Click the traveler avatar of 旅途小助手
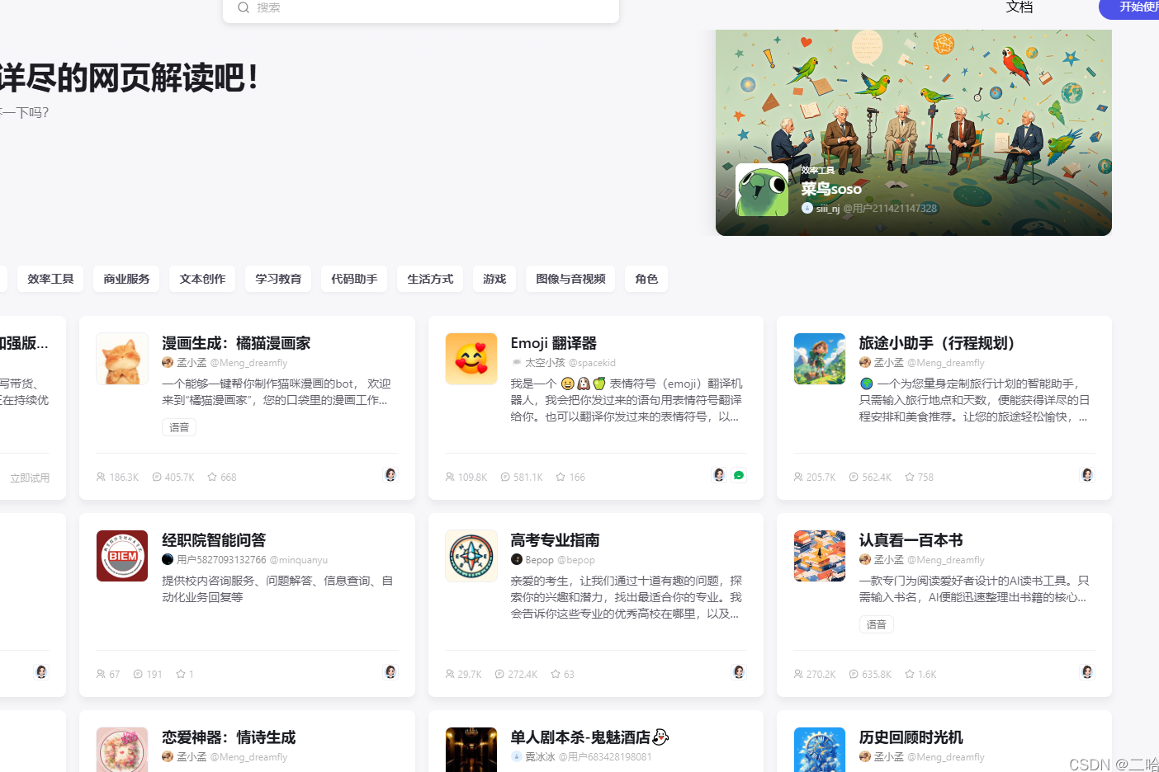The image size is (1159, 772). click(819, 359)
